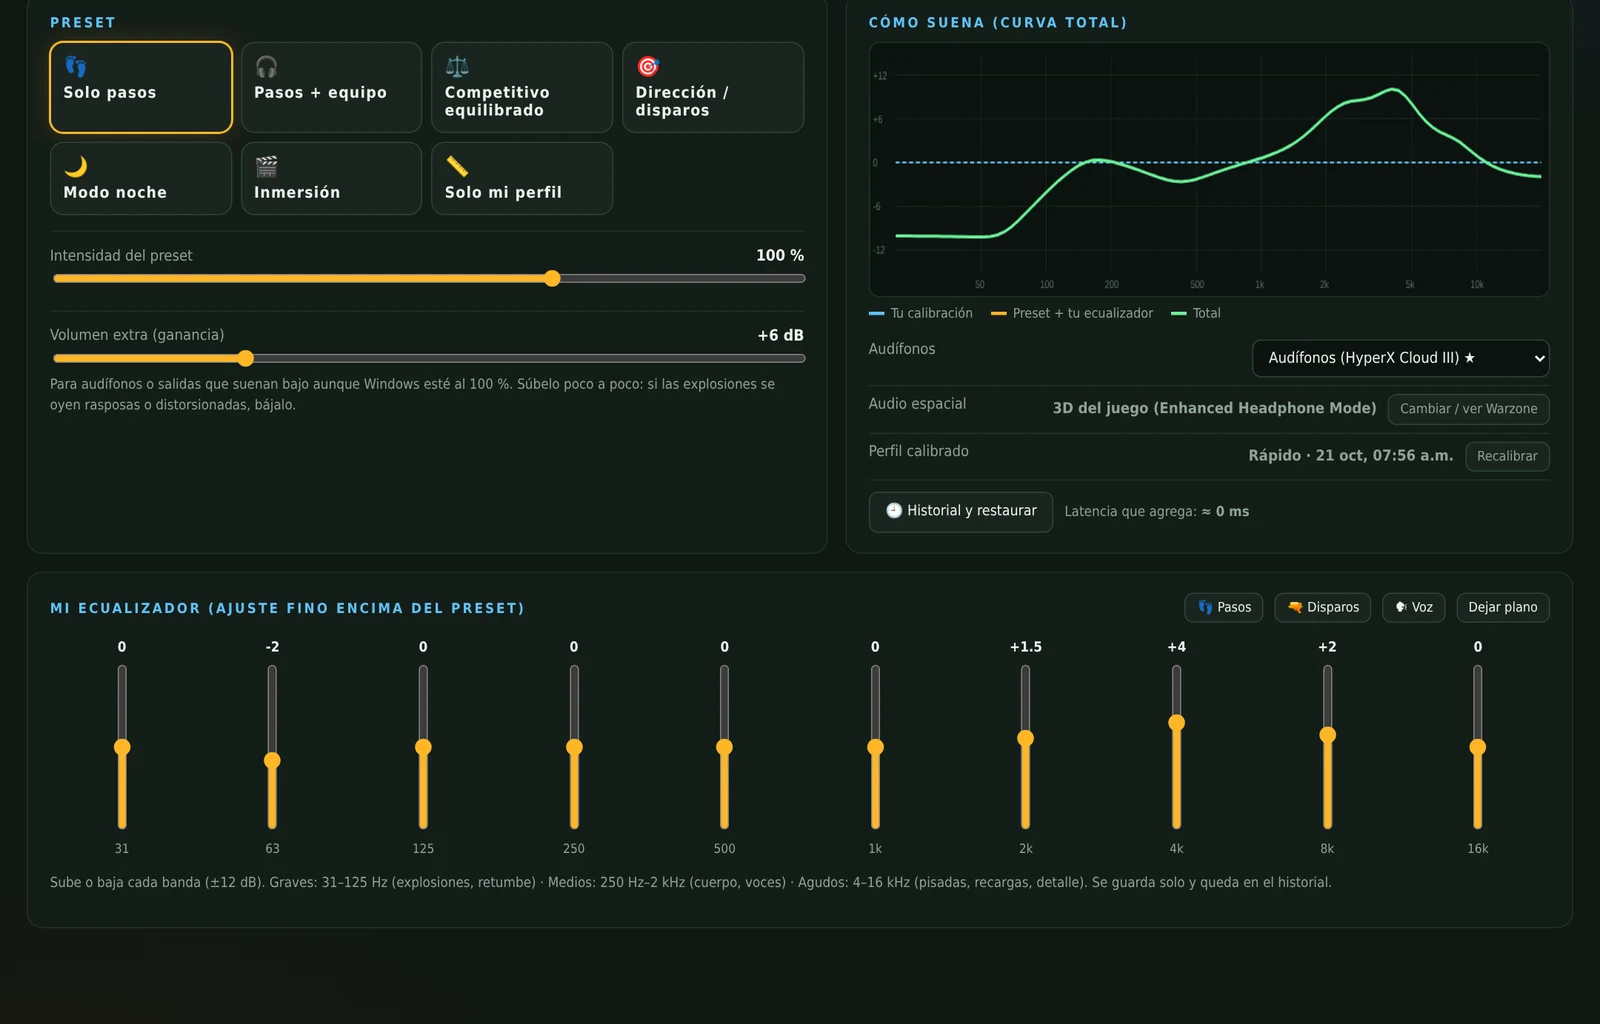Adjust the Intensidad del preset slider
Screen dimensions: 1600x1024
point(429,279)
